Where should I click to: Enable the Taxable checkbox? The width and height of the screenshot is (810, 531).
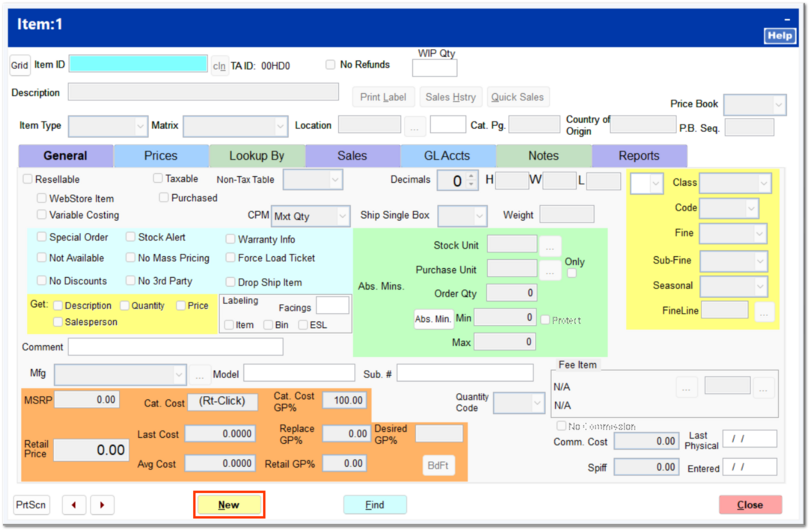pyautogui.click(x=159, y=179)
